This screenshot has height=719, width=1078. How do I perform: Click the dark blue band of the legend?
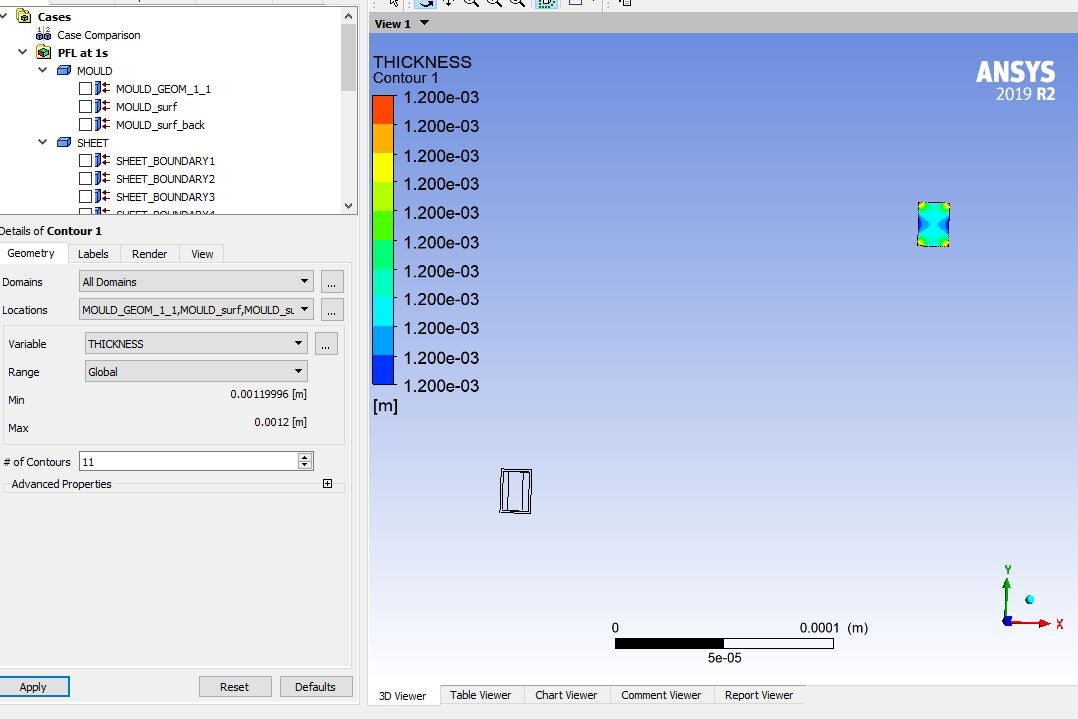pos(383,370)
